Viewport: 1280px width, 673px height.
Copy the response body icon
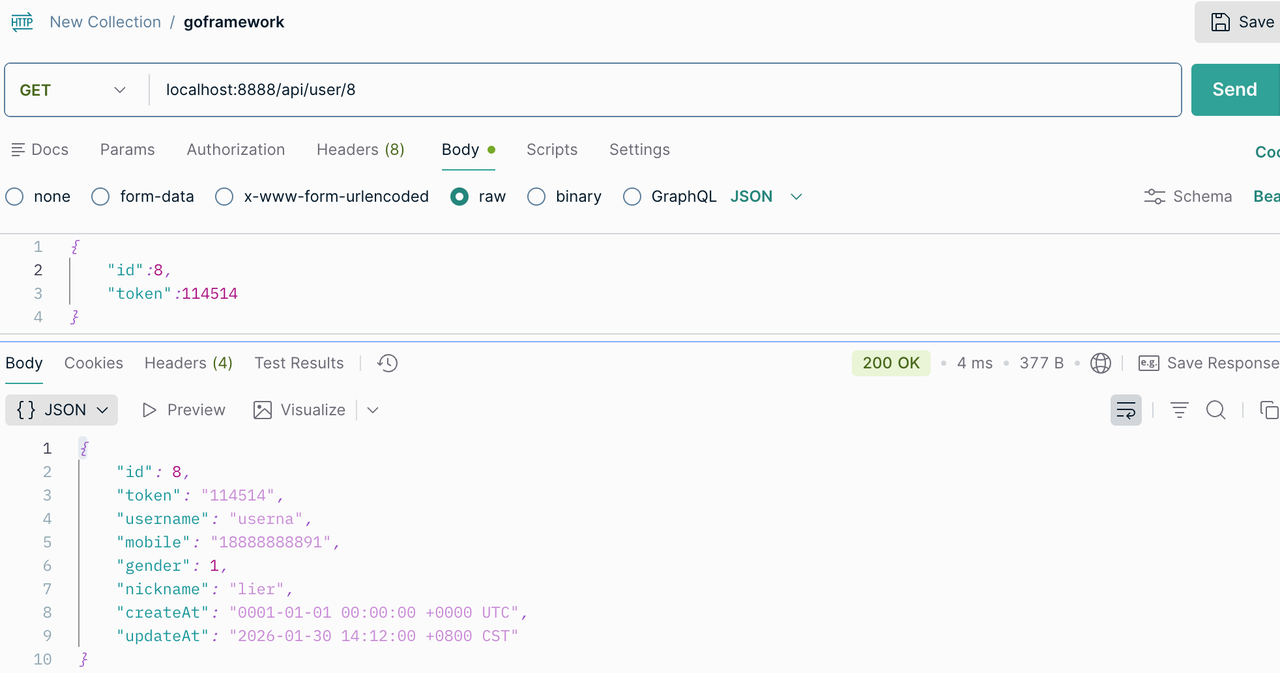pos(1269,410)
